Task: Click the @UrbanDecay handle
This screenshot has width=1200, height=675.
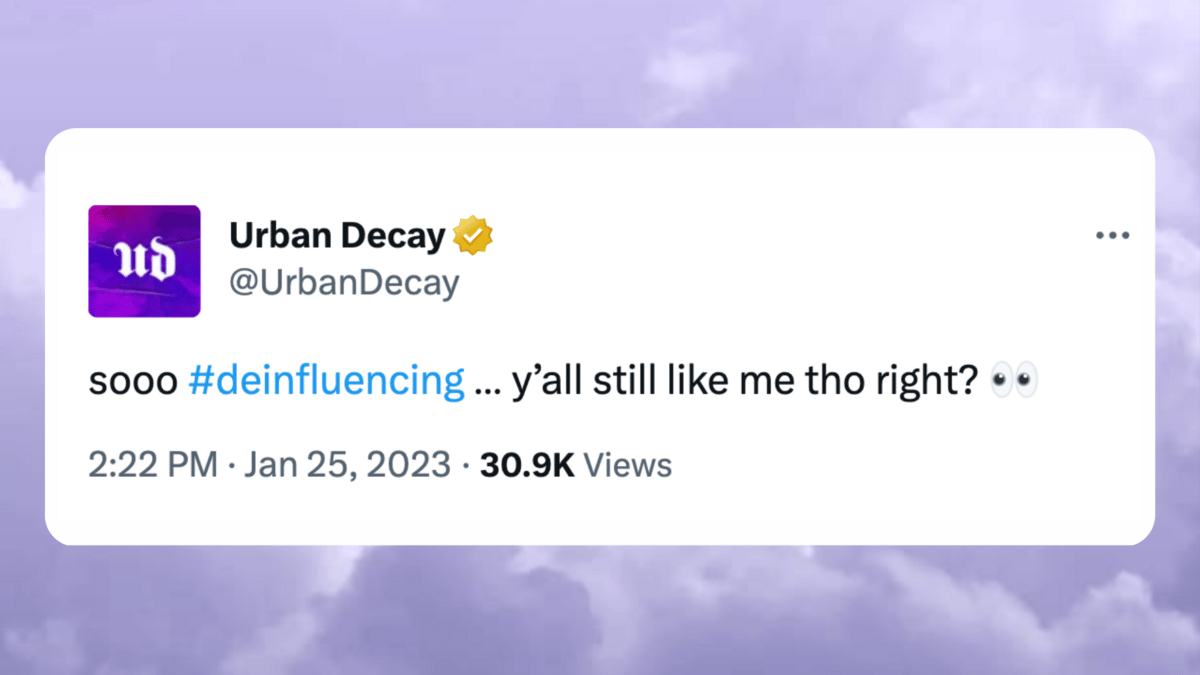Action: [x=344, y=284]
